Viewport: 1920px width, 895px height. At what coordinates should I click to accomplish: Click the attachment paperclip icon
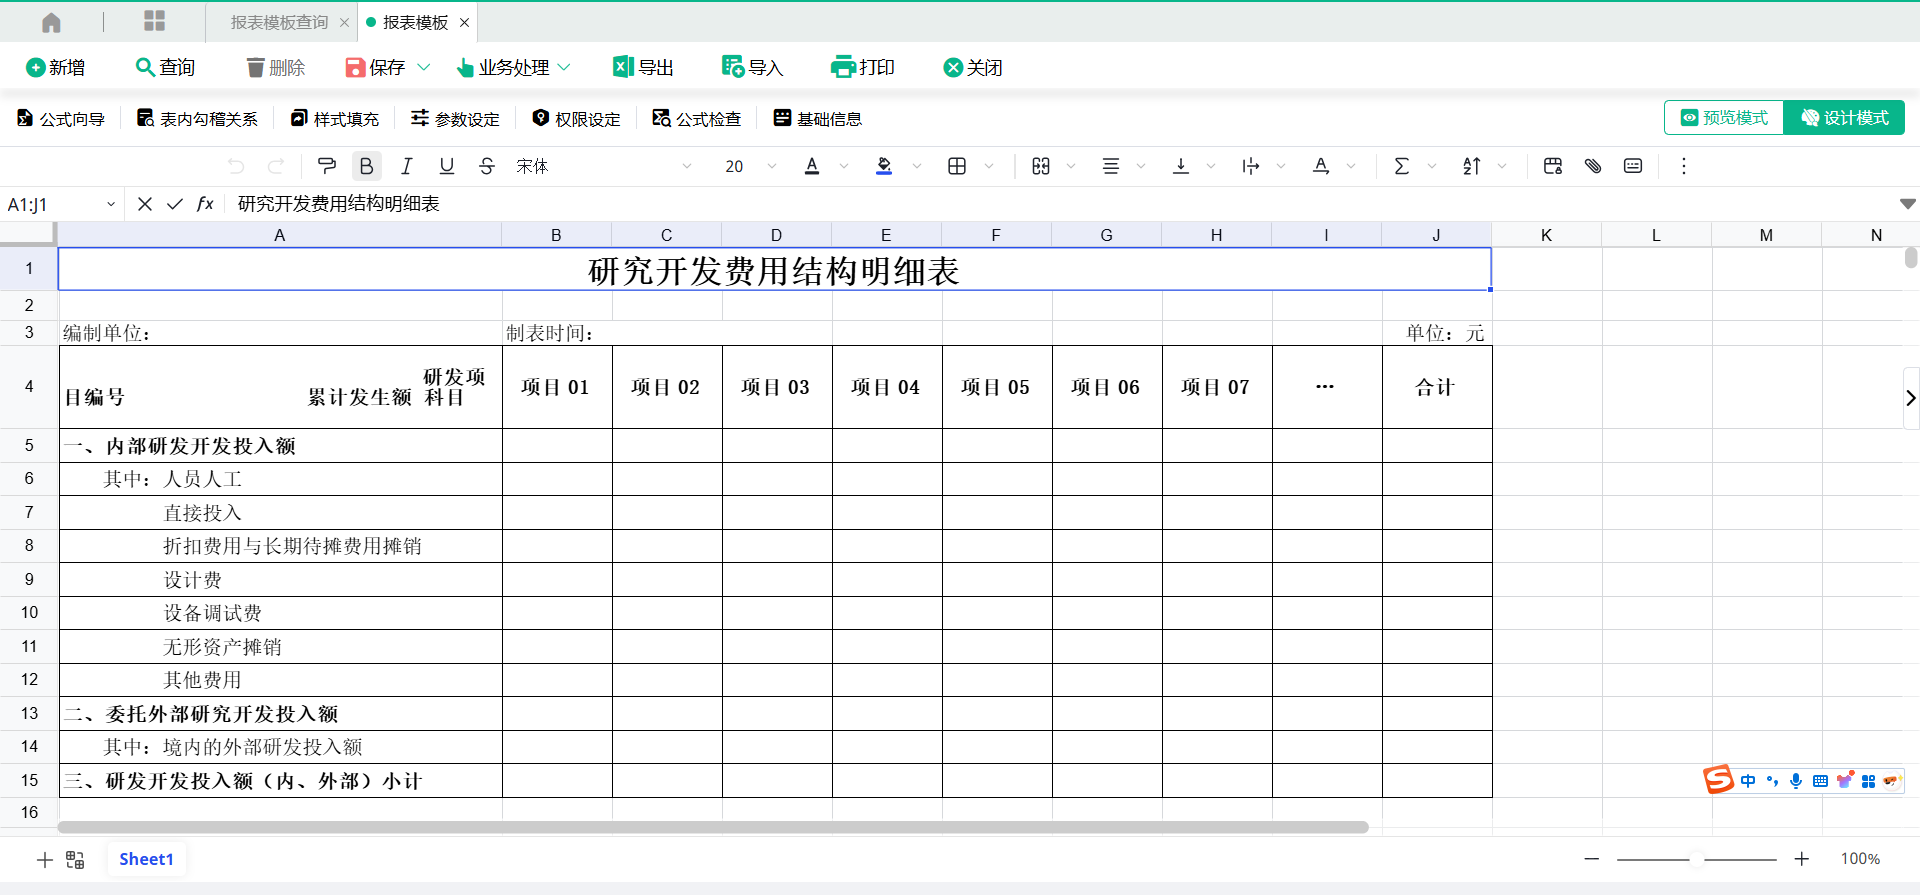click(x=1593, y=166)
